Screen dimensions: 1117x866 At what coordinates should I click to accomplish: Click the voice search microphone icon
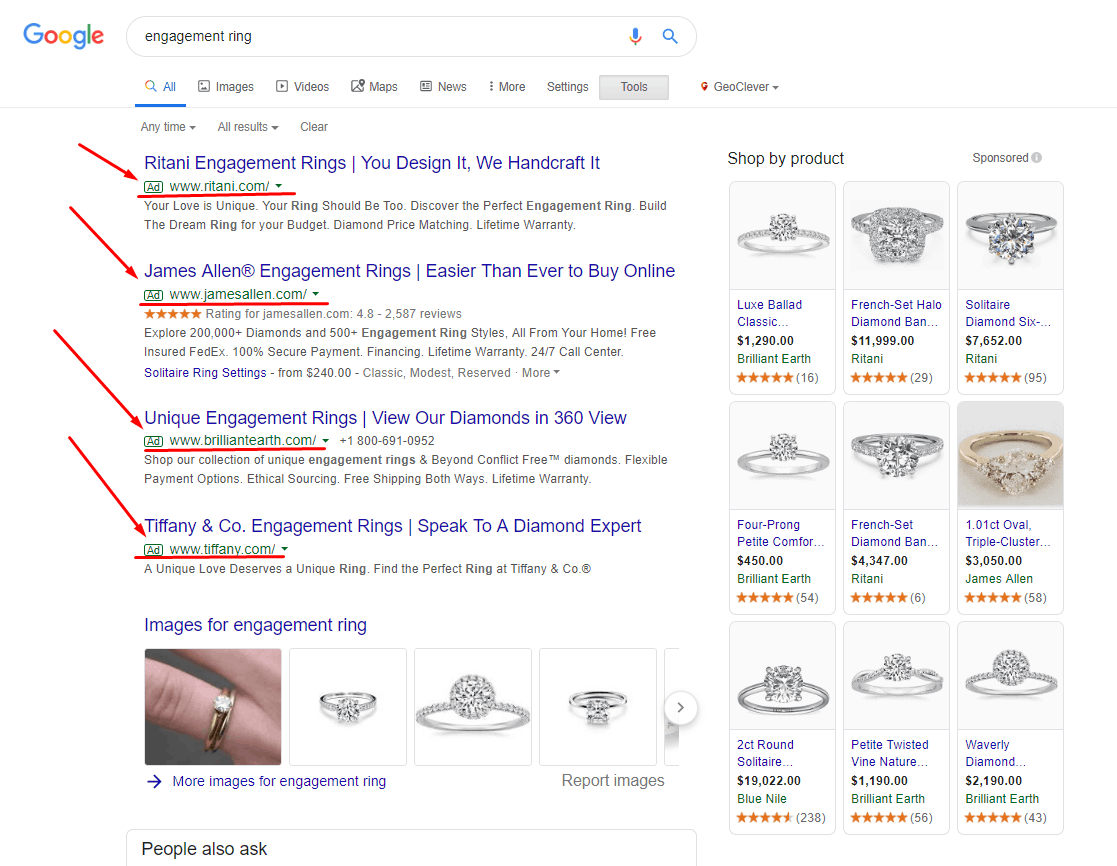click(x=635, y=36)
